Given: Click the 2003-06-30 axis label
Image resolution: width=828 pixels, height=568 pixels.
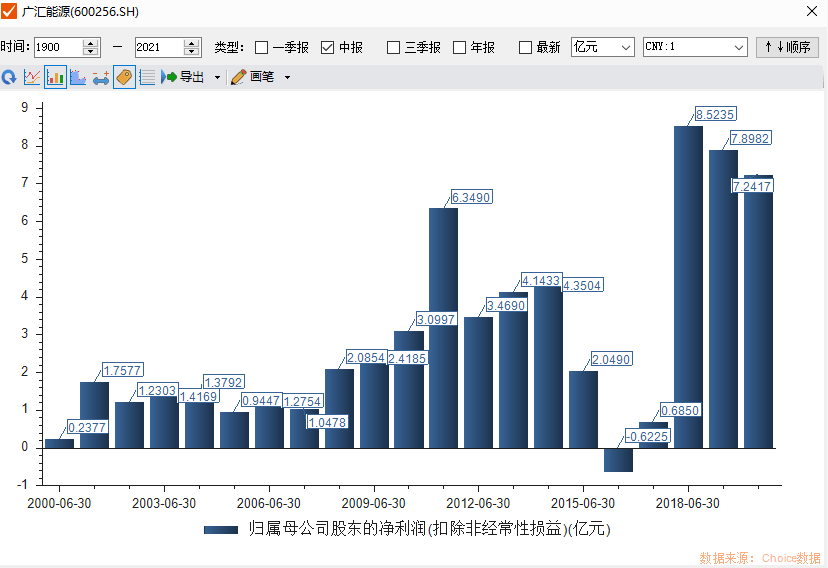Looking at the screenshot, I should tap(164, 503).
